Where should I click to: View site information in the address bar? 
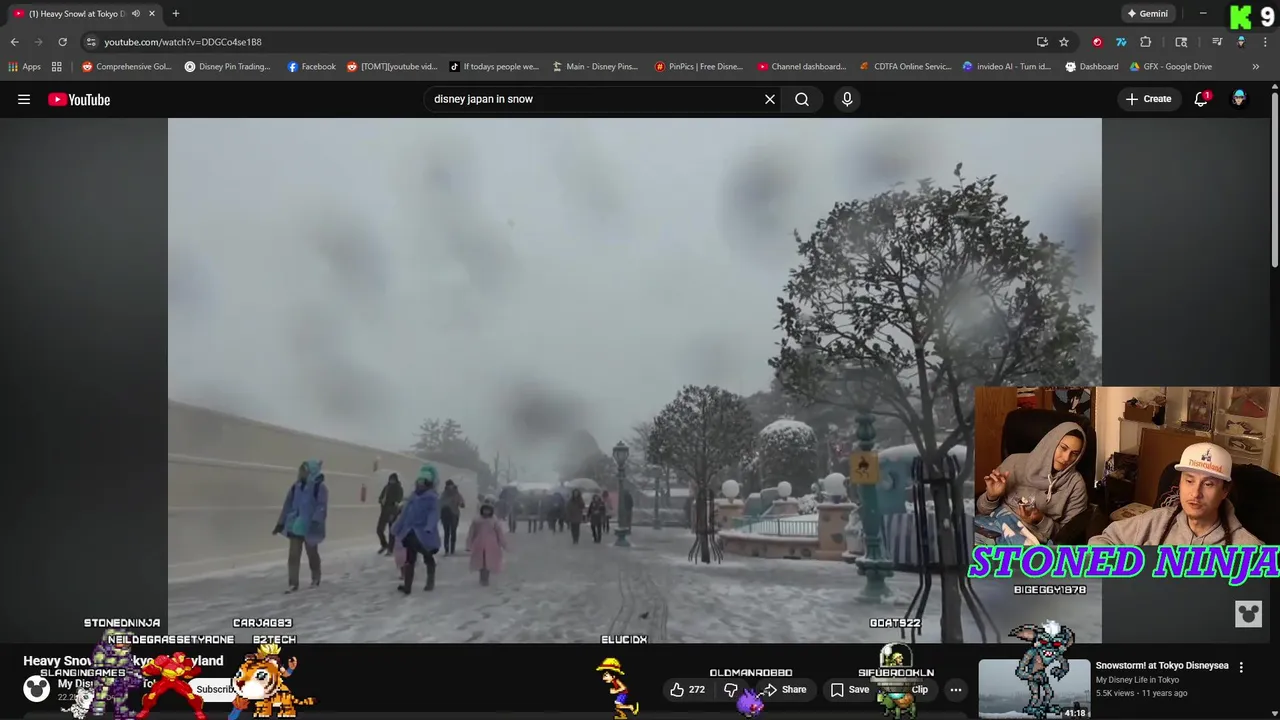(91, 42)
